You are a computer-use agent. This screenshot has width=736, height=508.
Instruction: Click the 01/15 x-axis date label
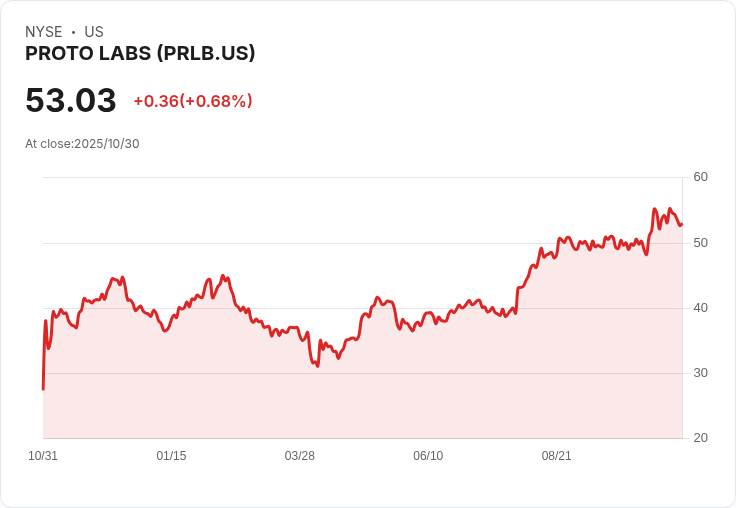[x=171, y=455]
